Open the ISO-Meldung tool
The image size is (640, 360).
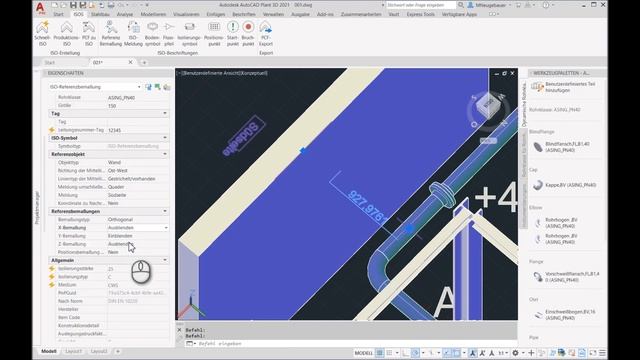[133, 33]
